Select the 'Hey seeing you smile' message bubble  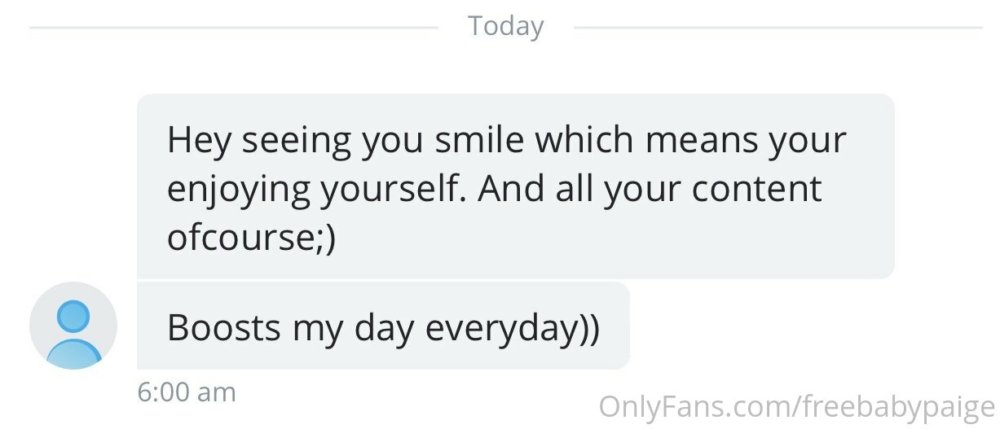click(515, 186)
